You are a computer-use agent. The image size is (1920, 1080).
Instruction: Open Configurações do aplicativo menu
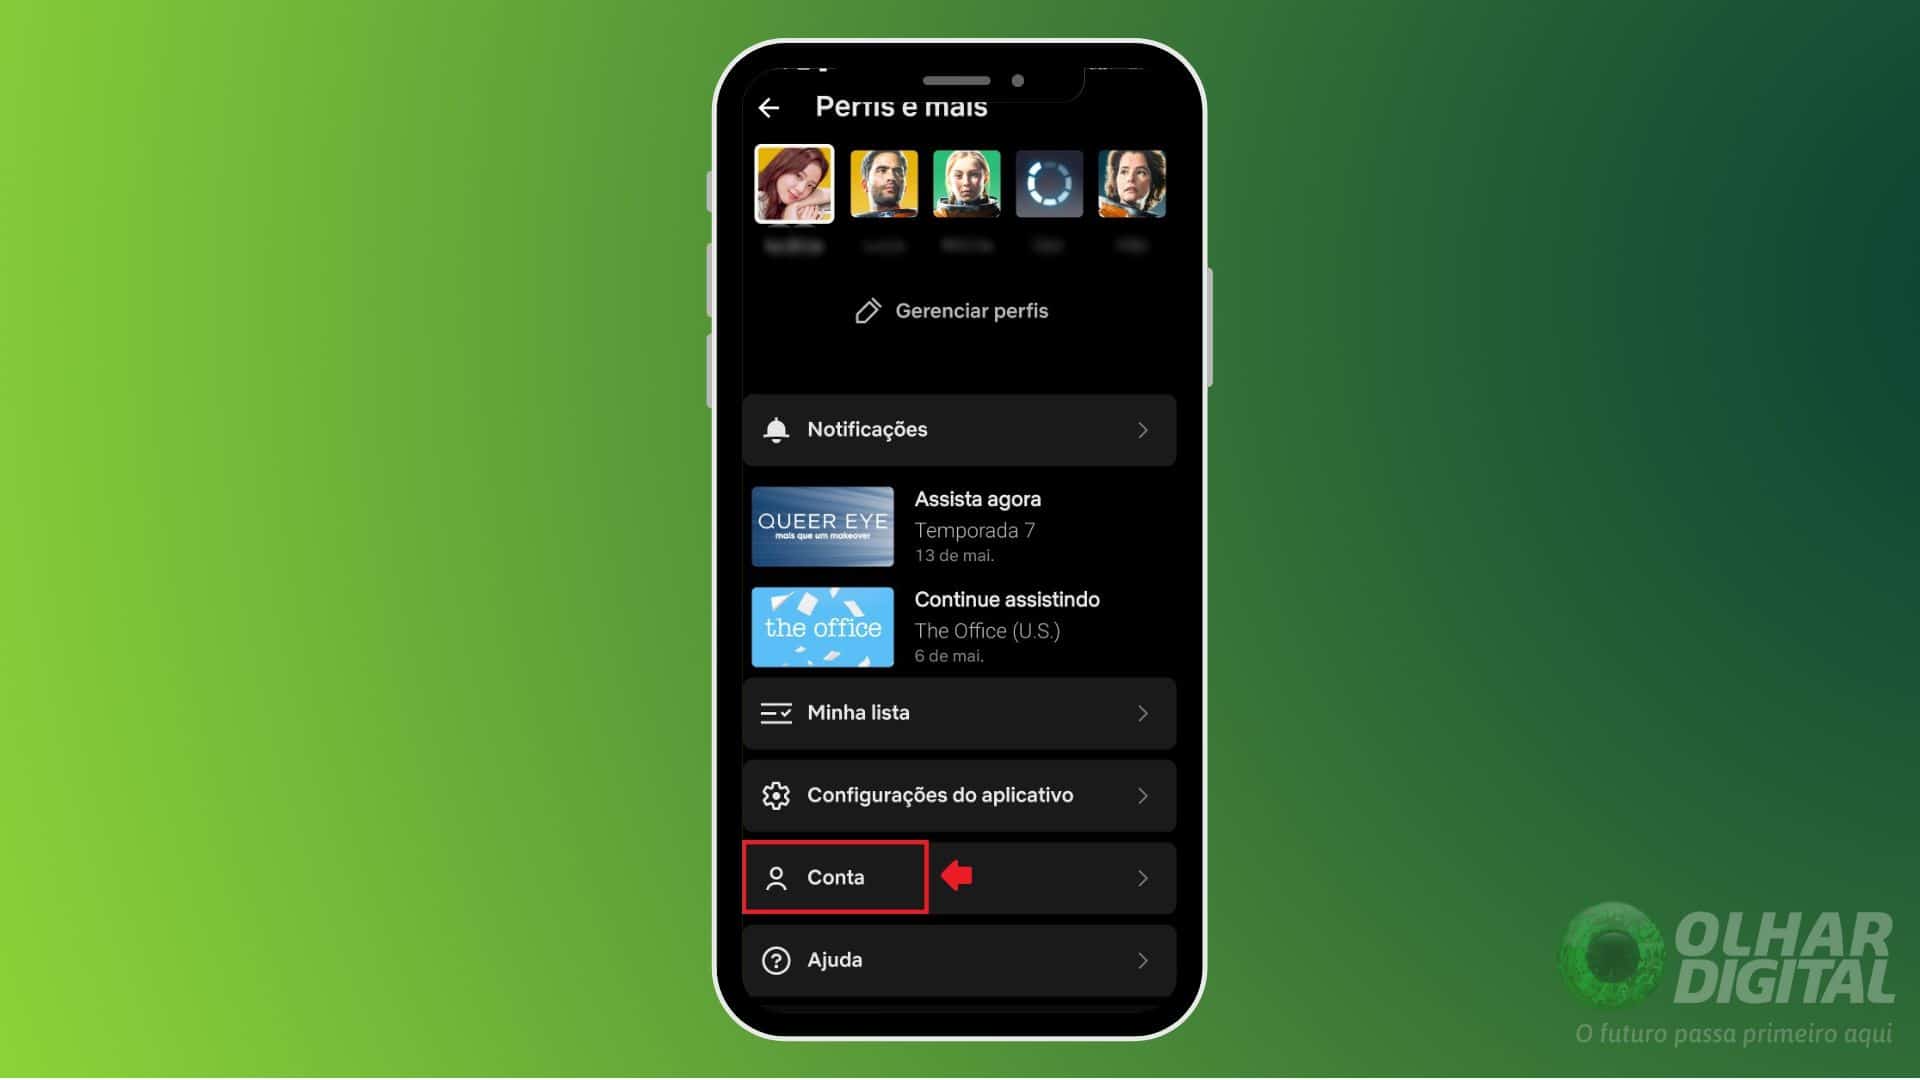pos(959,795)
